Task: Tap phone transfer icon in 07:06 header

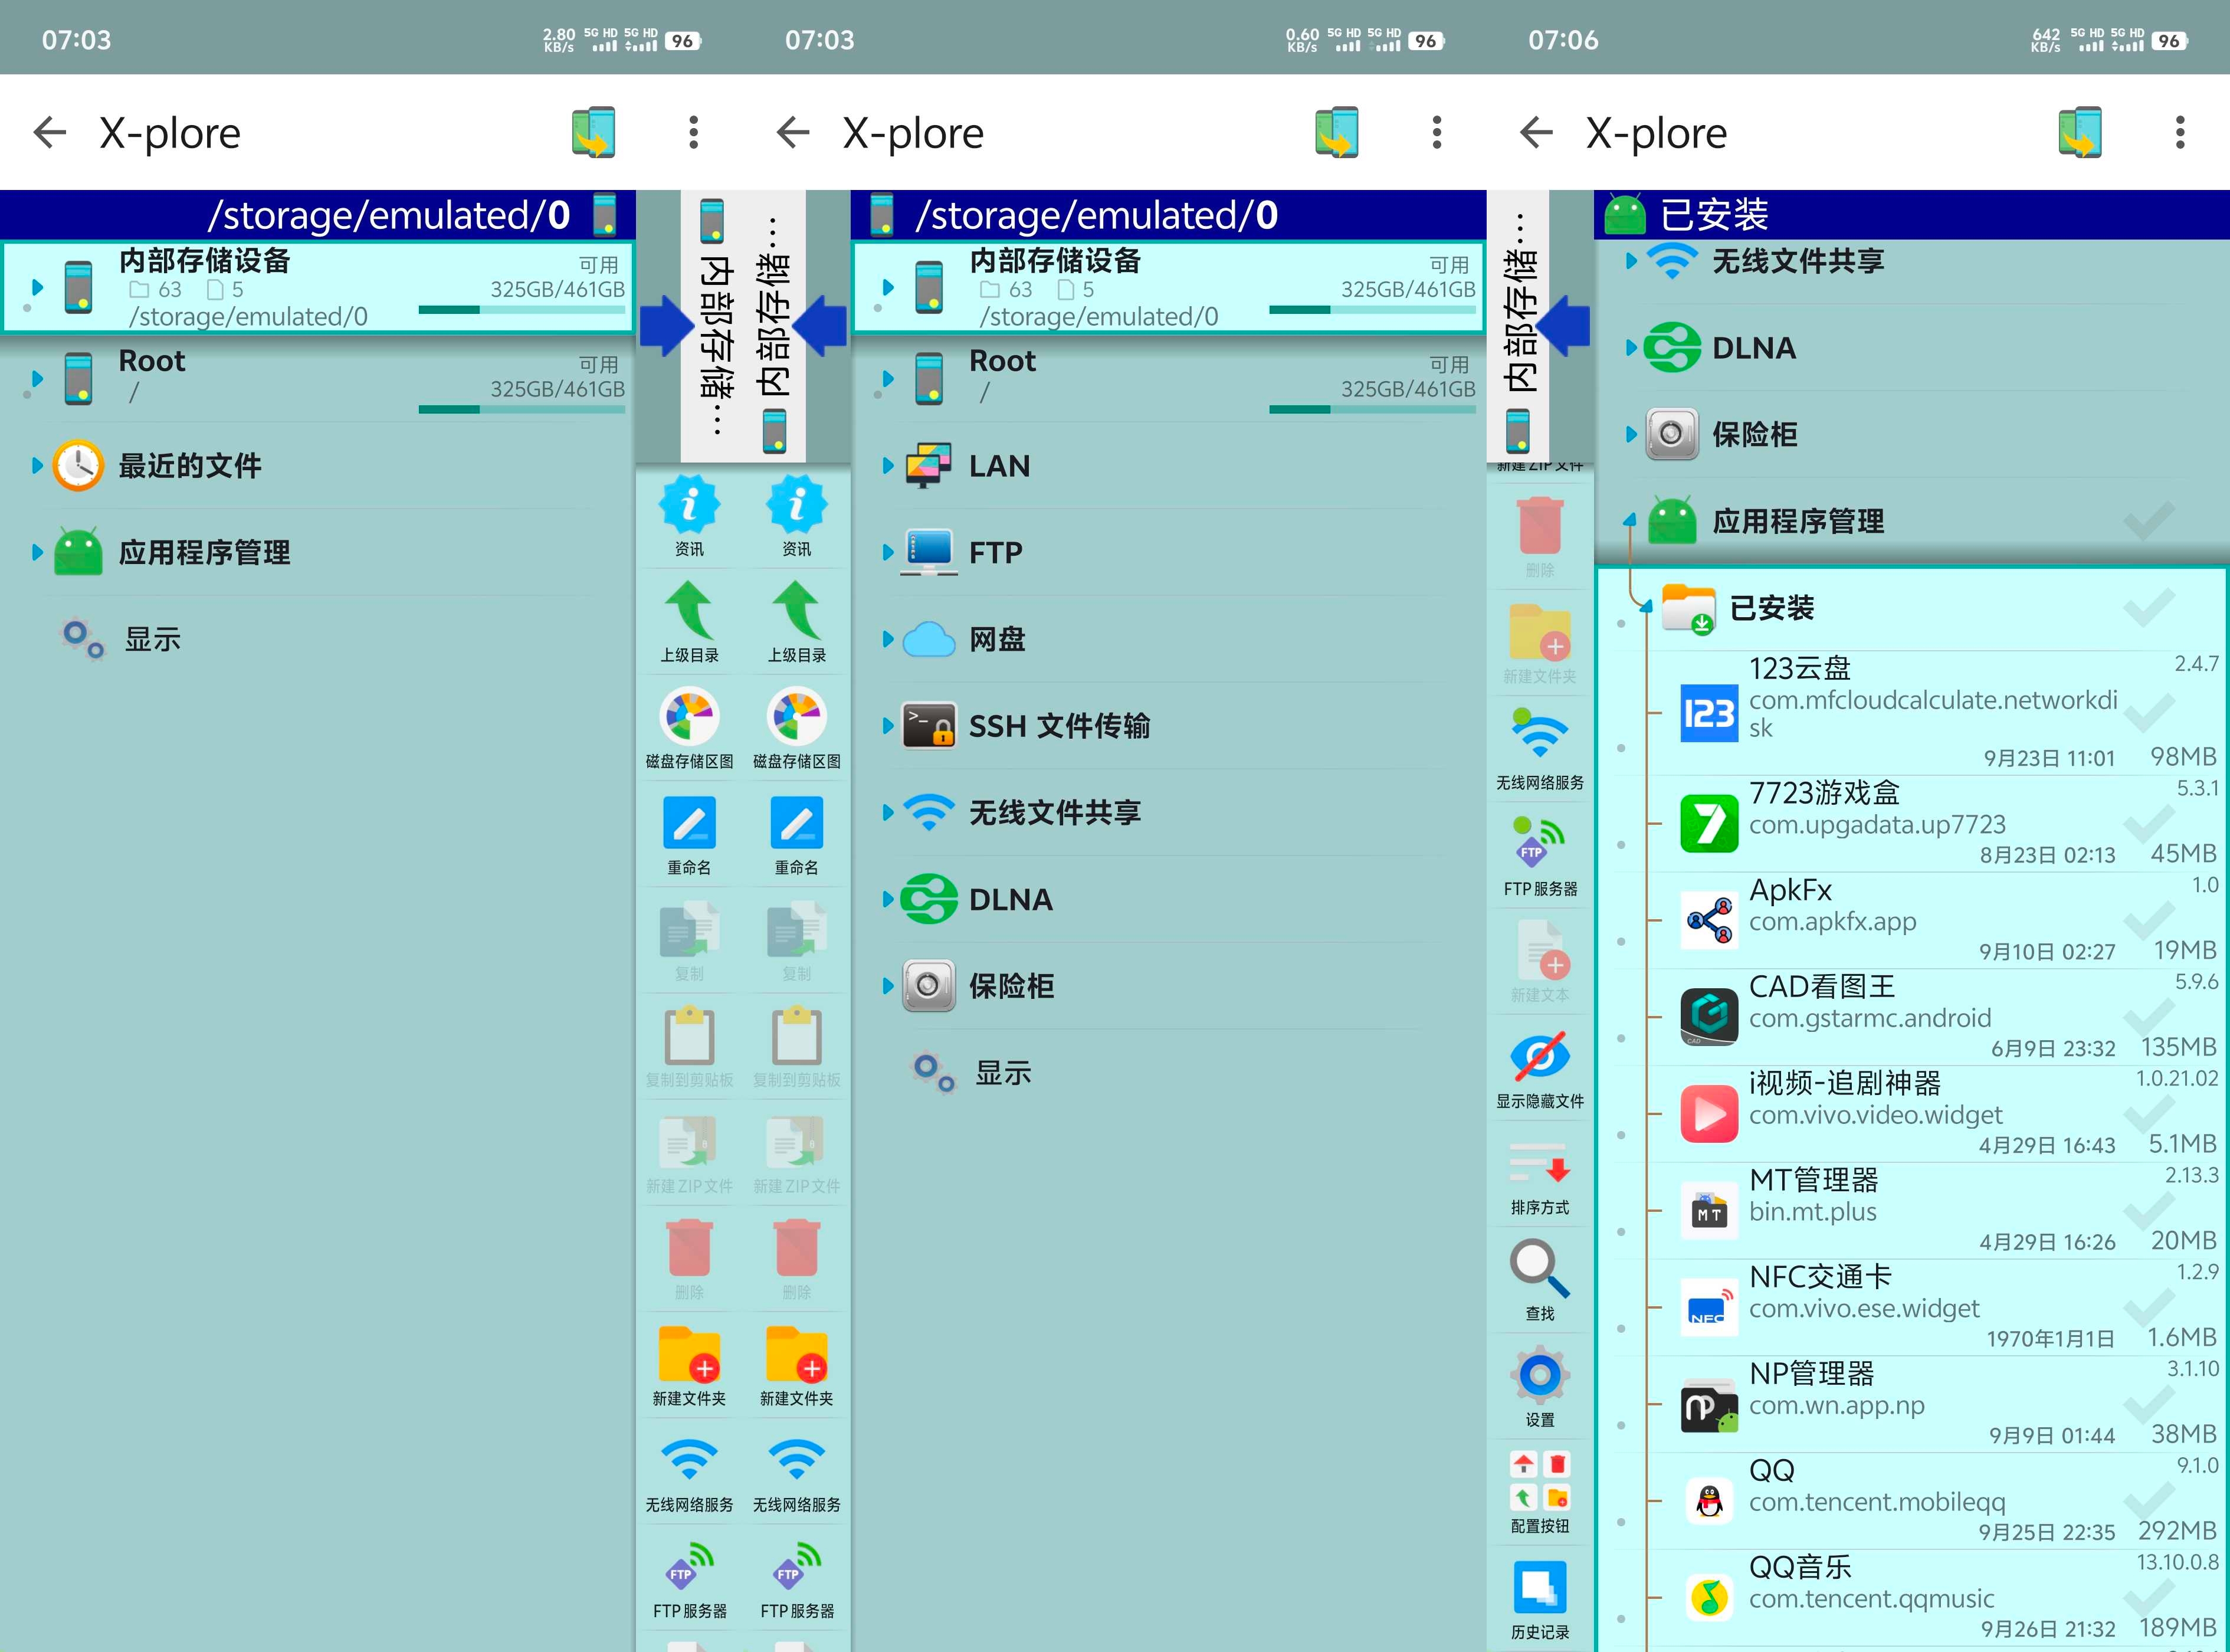Action: (x=2080, y=132)
